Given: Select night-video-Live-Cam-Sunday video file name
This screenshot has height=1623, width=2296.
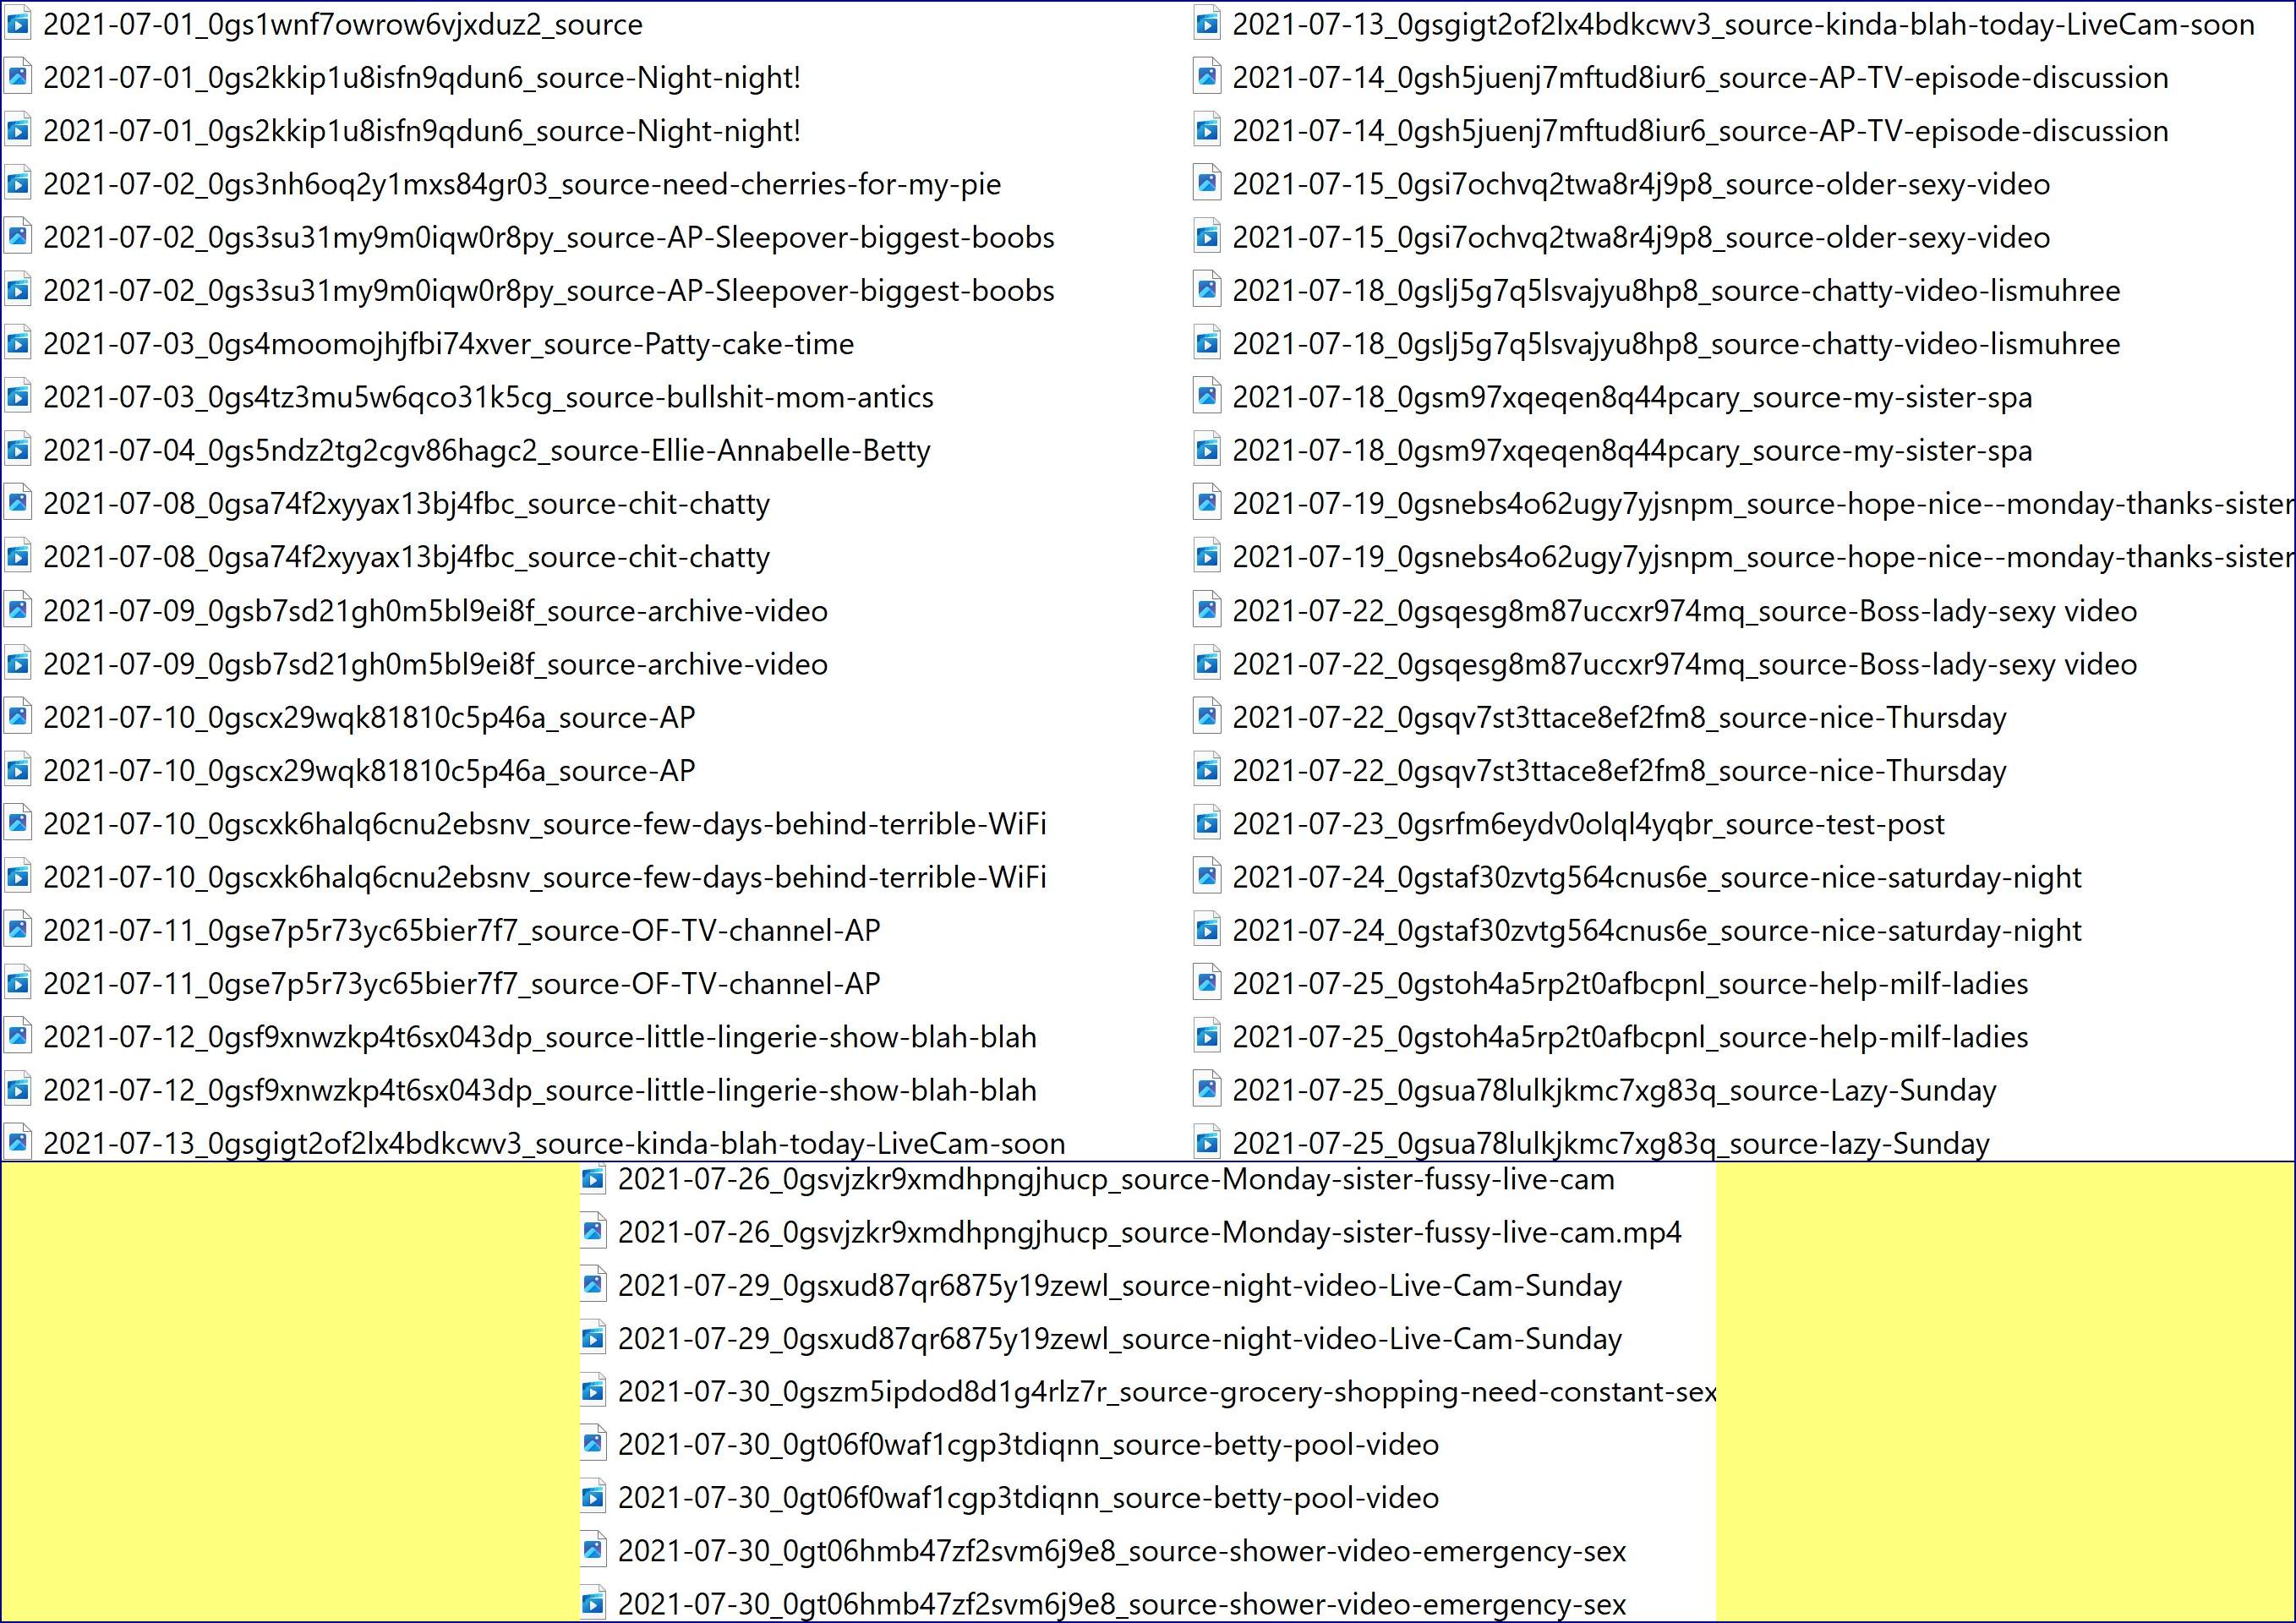Looking at the screenshot, I should (1119, 1338).
